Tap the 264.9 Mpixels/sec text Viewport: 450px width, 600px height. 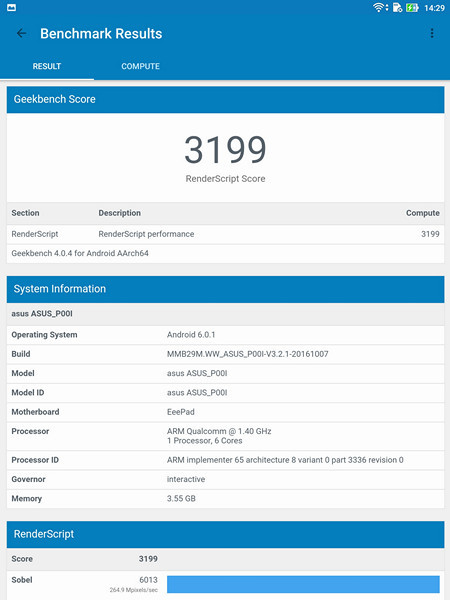click(134, 590)
